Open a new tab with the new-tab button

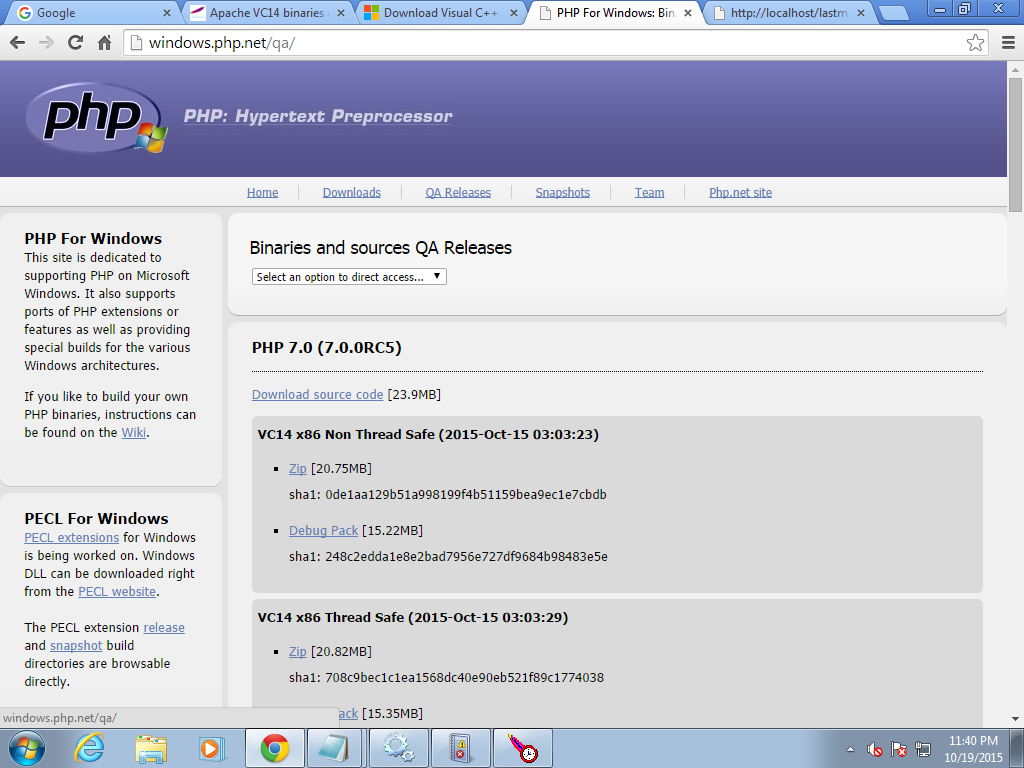[x=893, y=13]
